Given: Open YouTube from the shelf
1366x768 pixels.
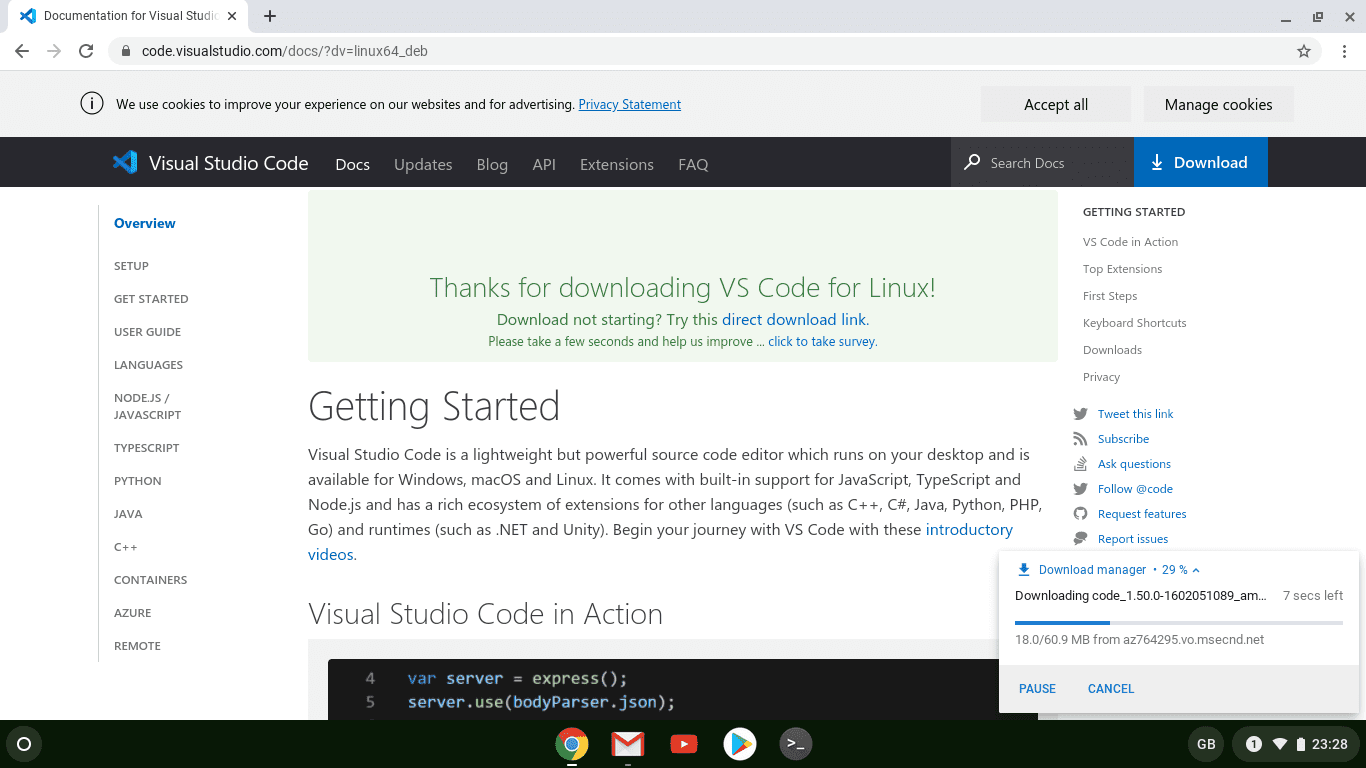Looking at the screenshot, I should (x=683, y=744).
